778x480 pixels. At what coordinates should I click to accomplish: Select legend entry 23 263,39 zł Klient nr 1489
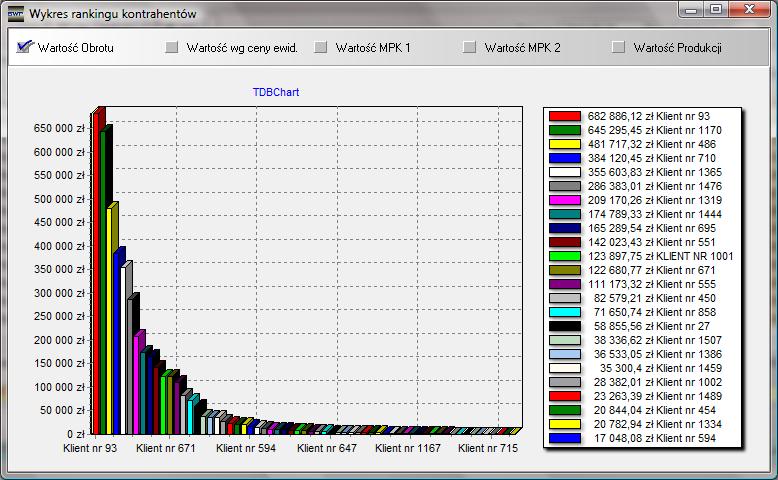pos(657,396)
